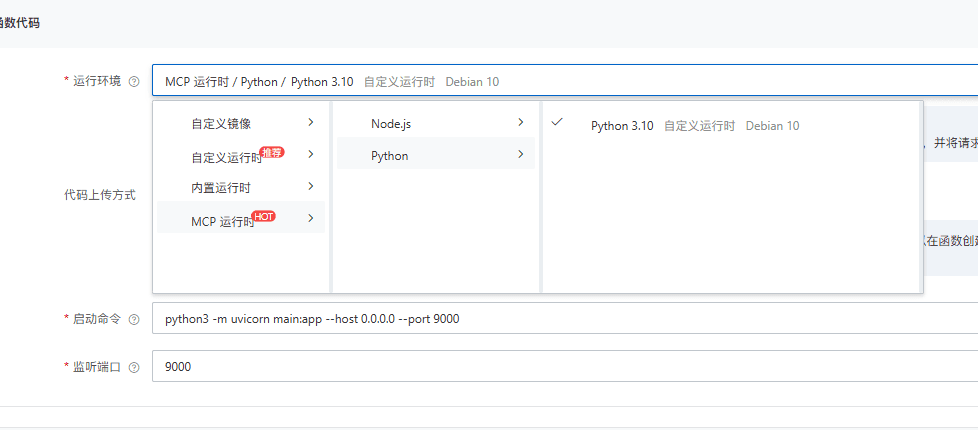
Task: Click the checkmark beside Python 3.10
Action: [558, 122]
